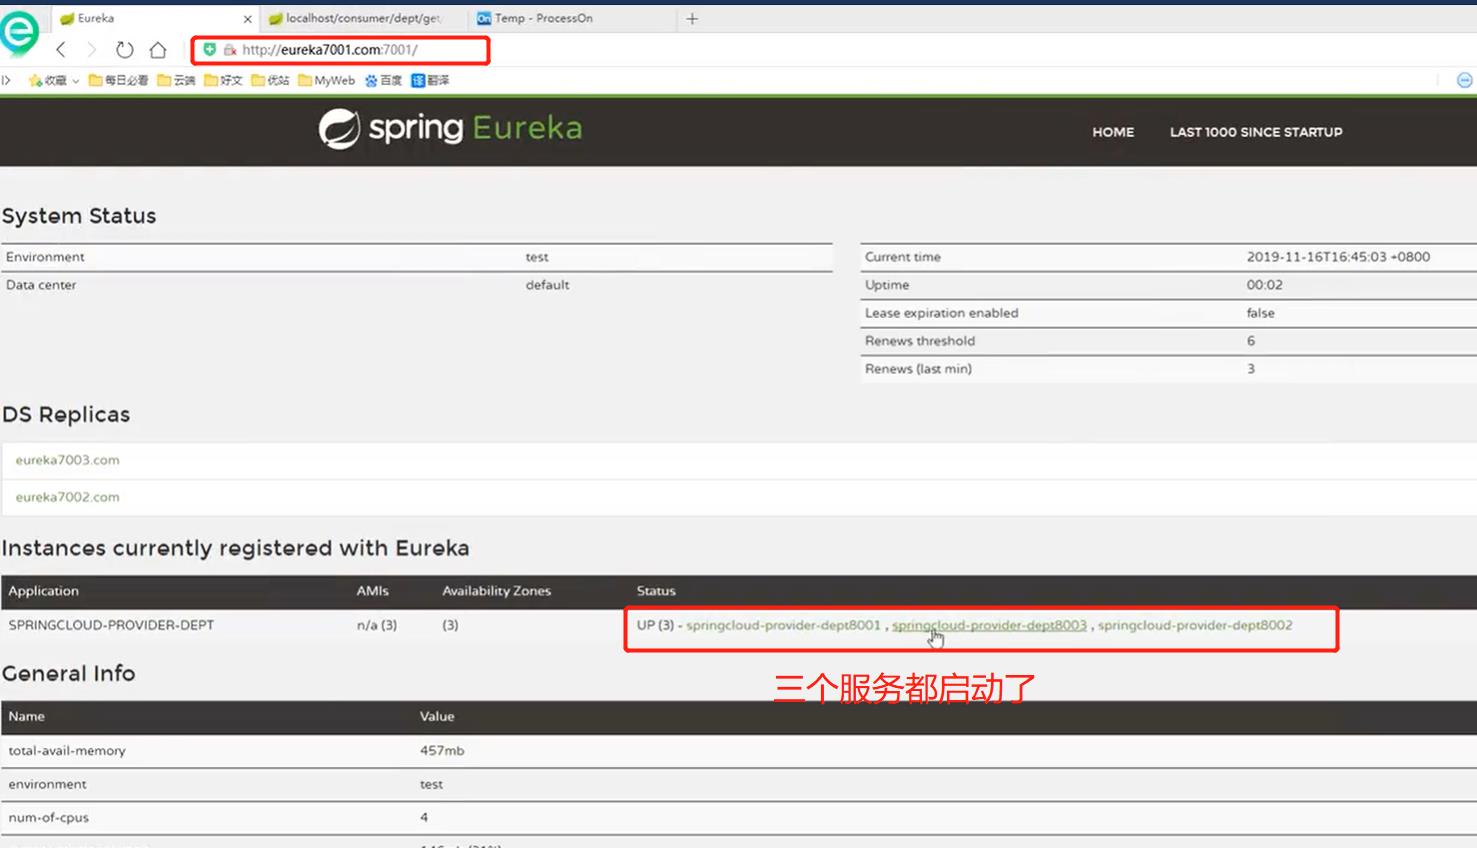Image resolution: width=1477 pixels, height=848 pixels.
Task: Open the 云端 bookmark folder
Action: (176, 80)
